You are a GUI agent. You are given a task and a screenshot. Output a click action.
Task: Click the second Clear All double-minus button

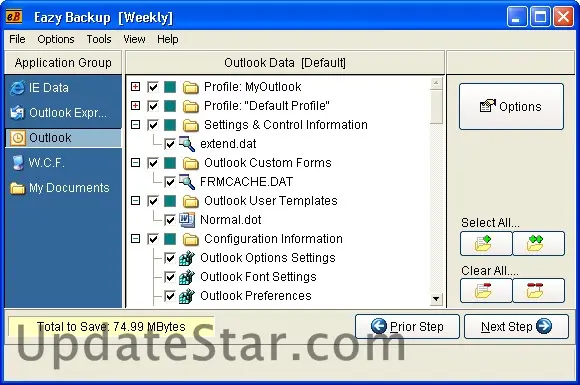click(x=539, y=290)
